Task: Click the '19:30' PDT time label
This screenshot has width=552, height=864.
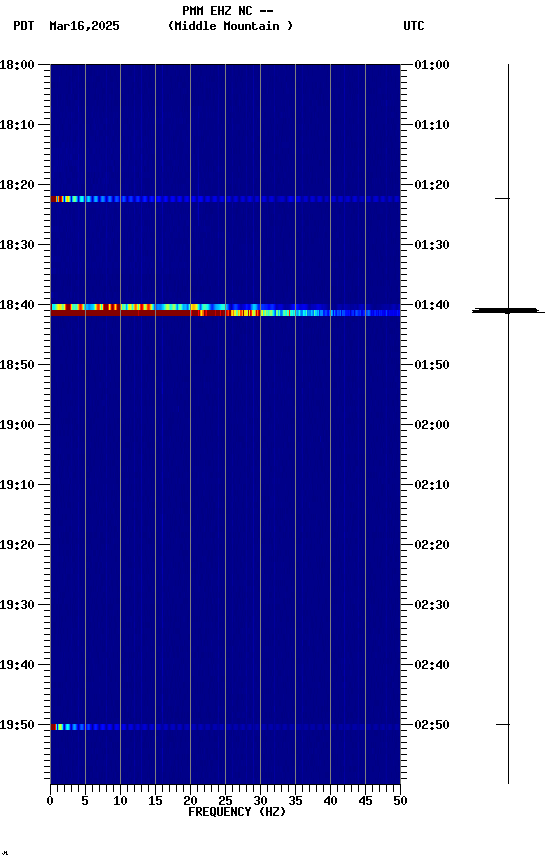Action: tap(17, 605)
